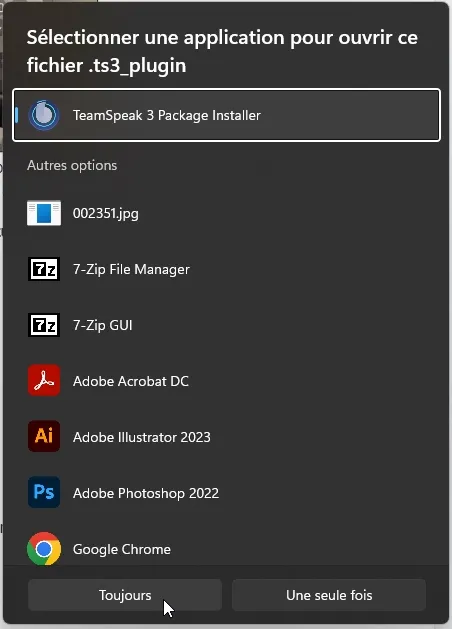Select the 7-Zip GUI text entry
This screenshot has width=452, height=629.
tap(103, 325)
